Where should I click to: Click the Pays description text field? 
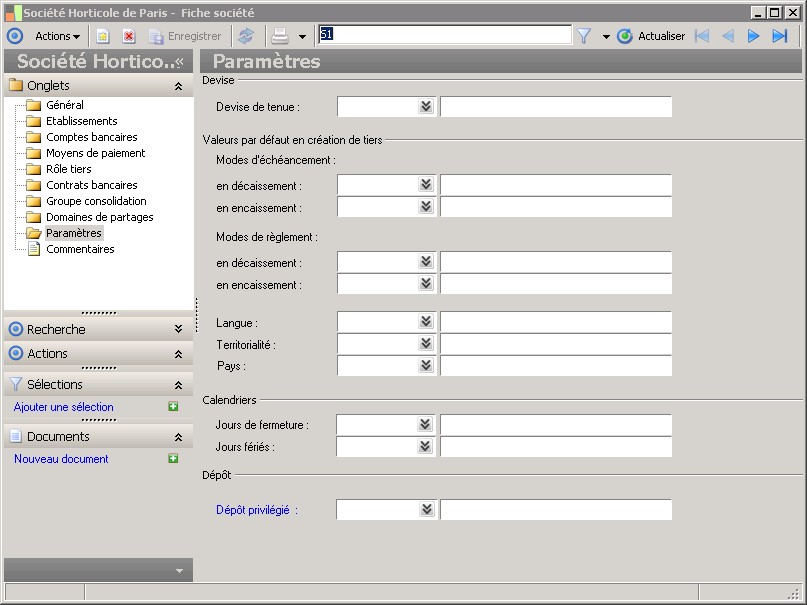tap(555, 366)
